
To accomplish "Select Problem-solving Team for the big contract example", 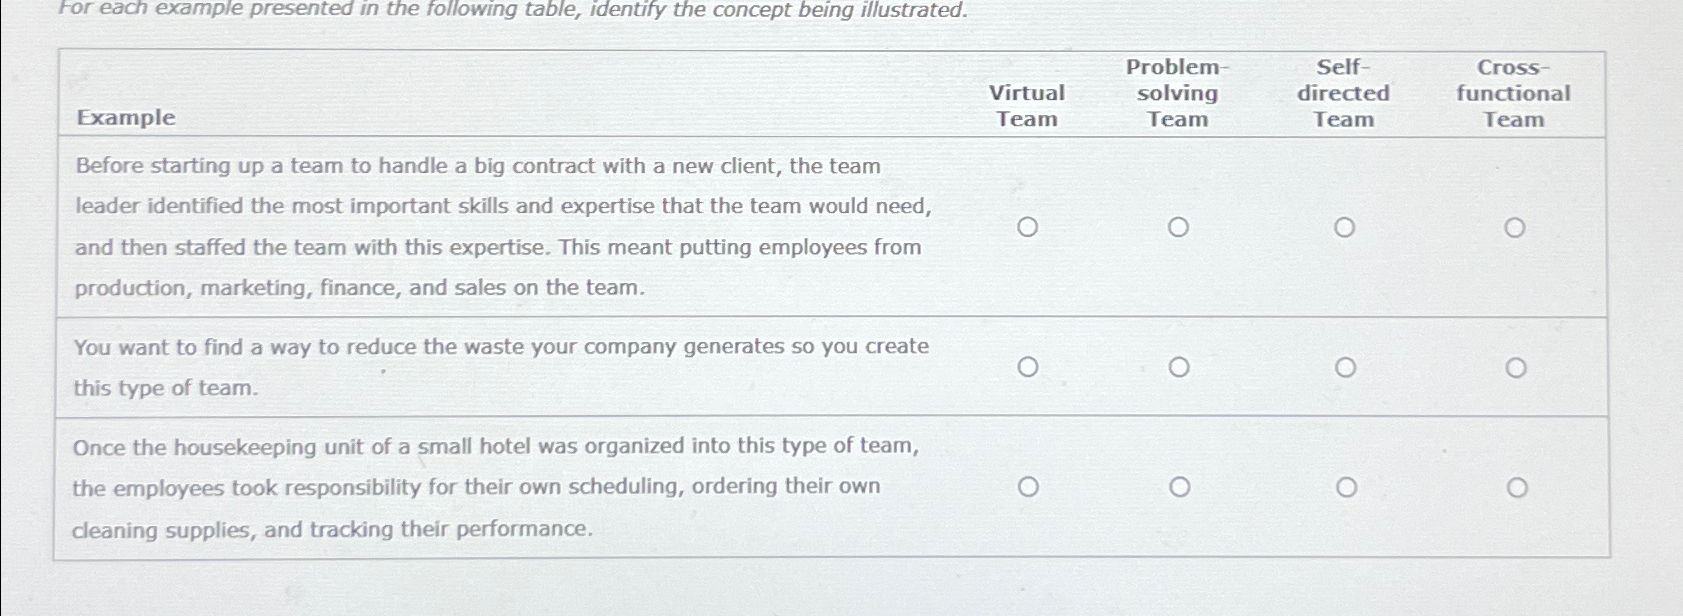I will (x=1180, y=228).
